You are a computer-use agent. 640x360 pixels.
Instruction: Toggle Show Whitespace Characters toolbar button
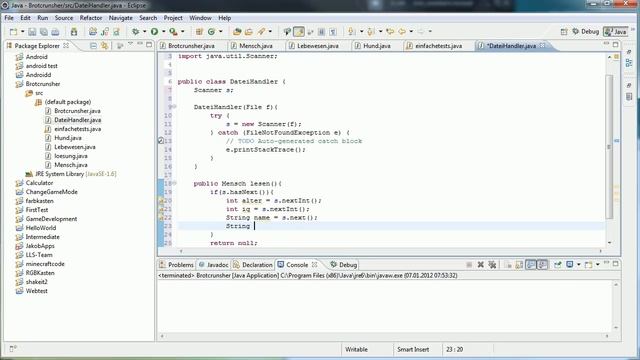pyautogui.click(x=333, y=31)
